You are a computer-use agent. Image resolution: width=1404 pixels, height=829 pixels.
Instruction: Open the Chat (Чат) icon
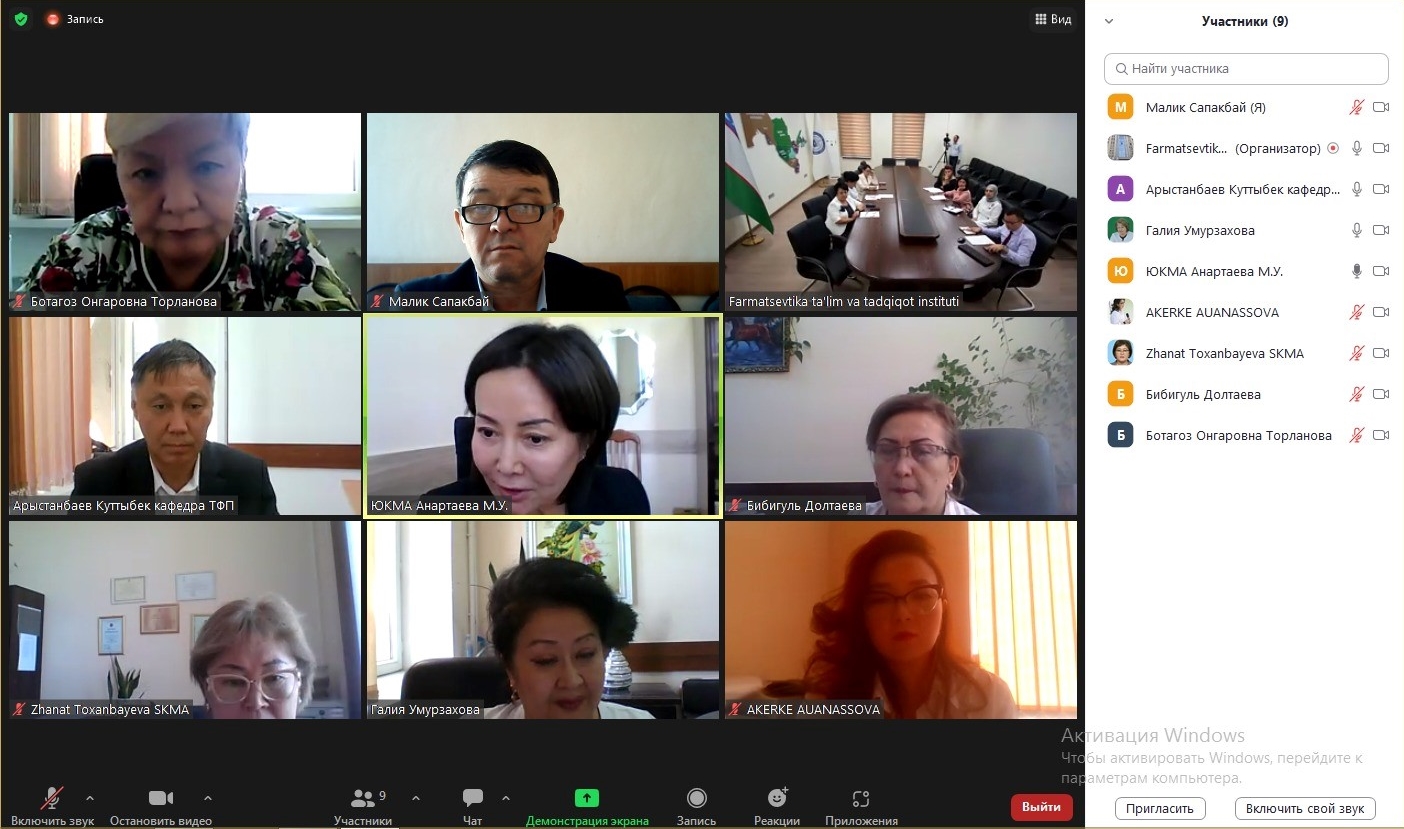(x=473, y=798)
